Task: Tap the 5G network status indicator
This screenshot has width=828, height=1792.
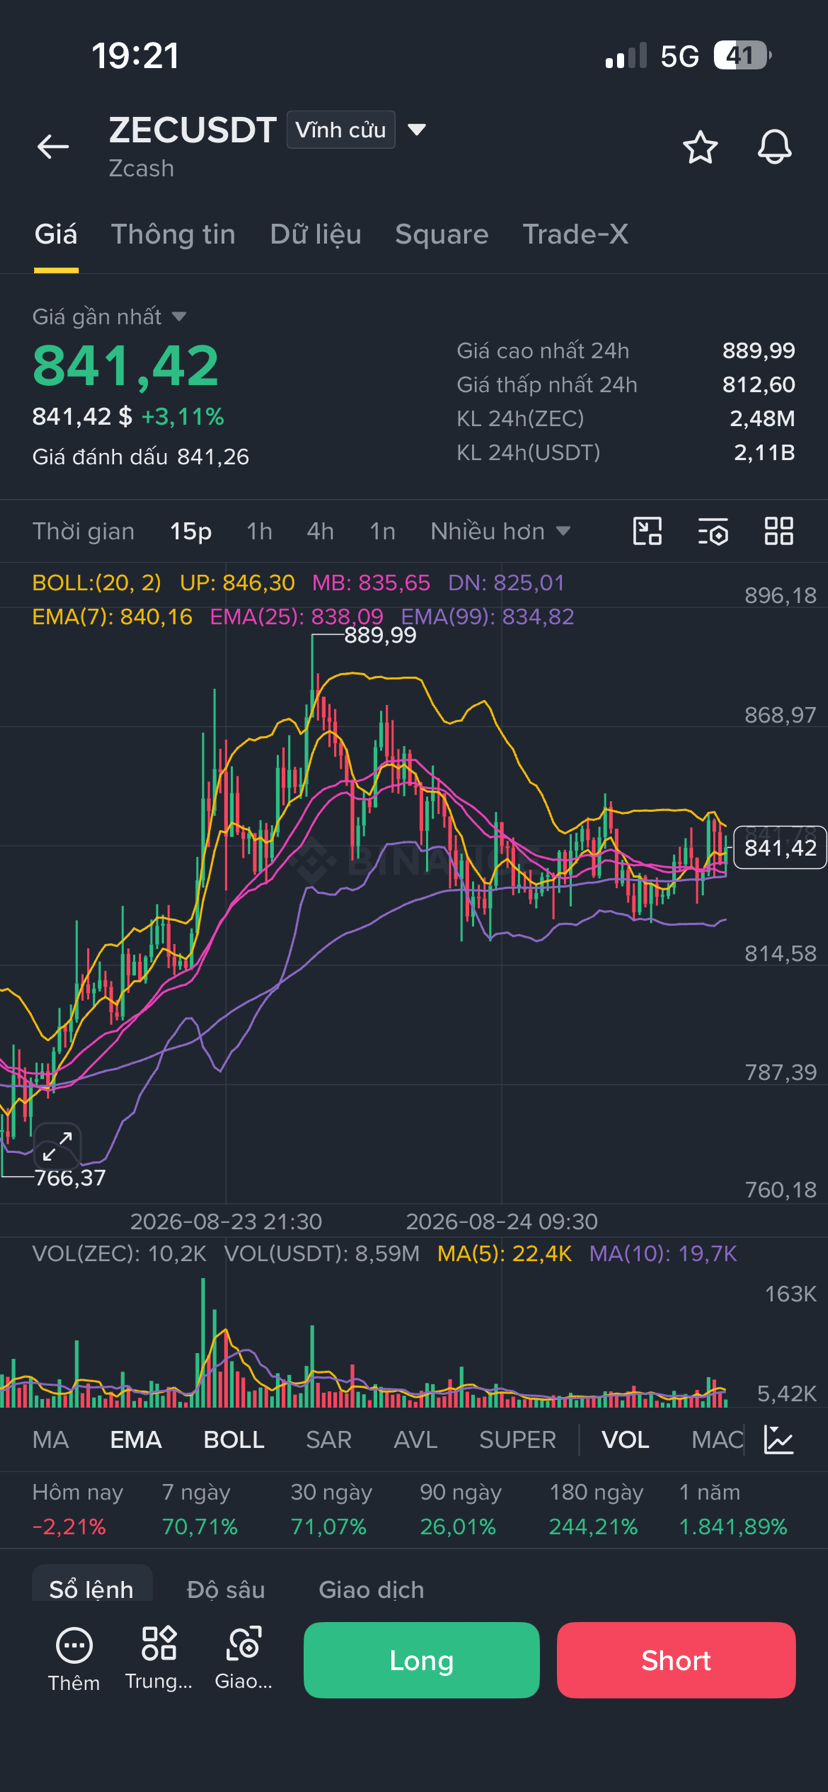Action: (680, 56)
